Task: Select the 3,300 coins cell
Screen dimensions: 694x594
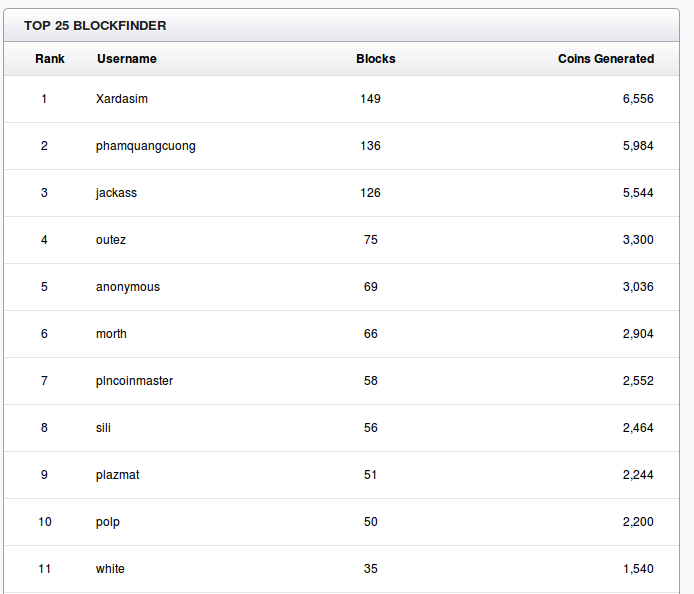Action: coord(638,240)
